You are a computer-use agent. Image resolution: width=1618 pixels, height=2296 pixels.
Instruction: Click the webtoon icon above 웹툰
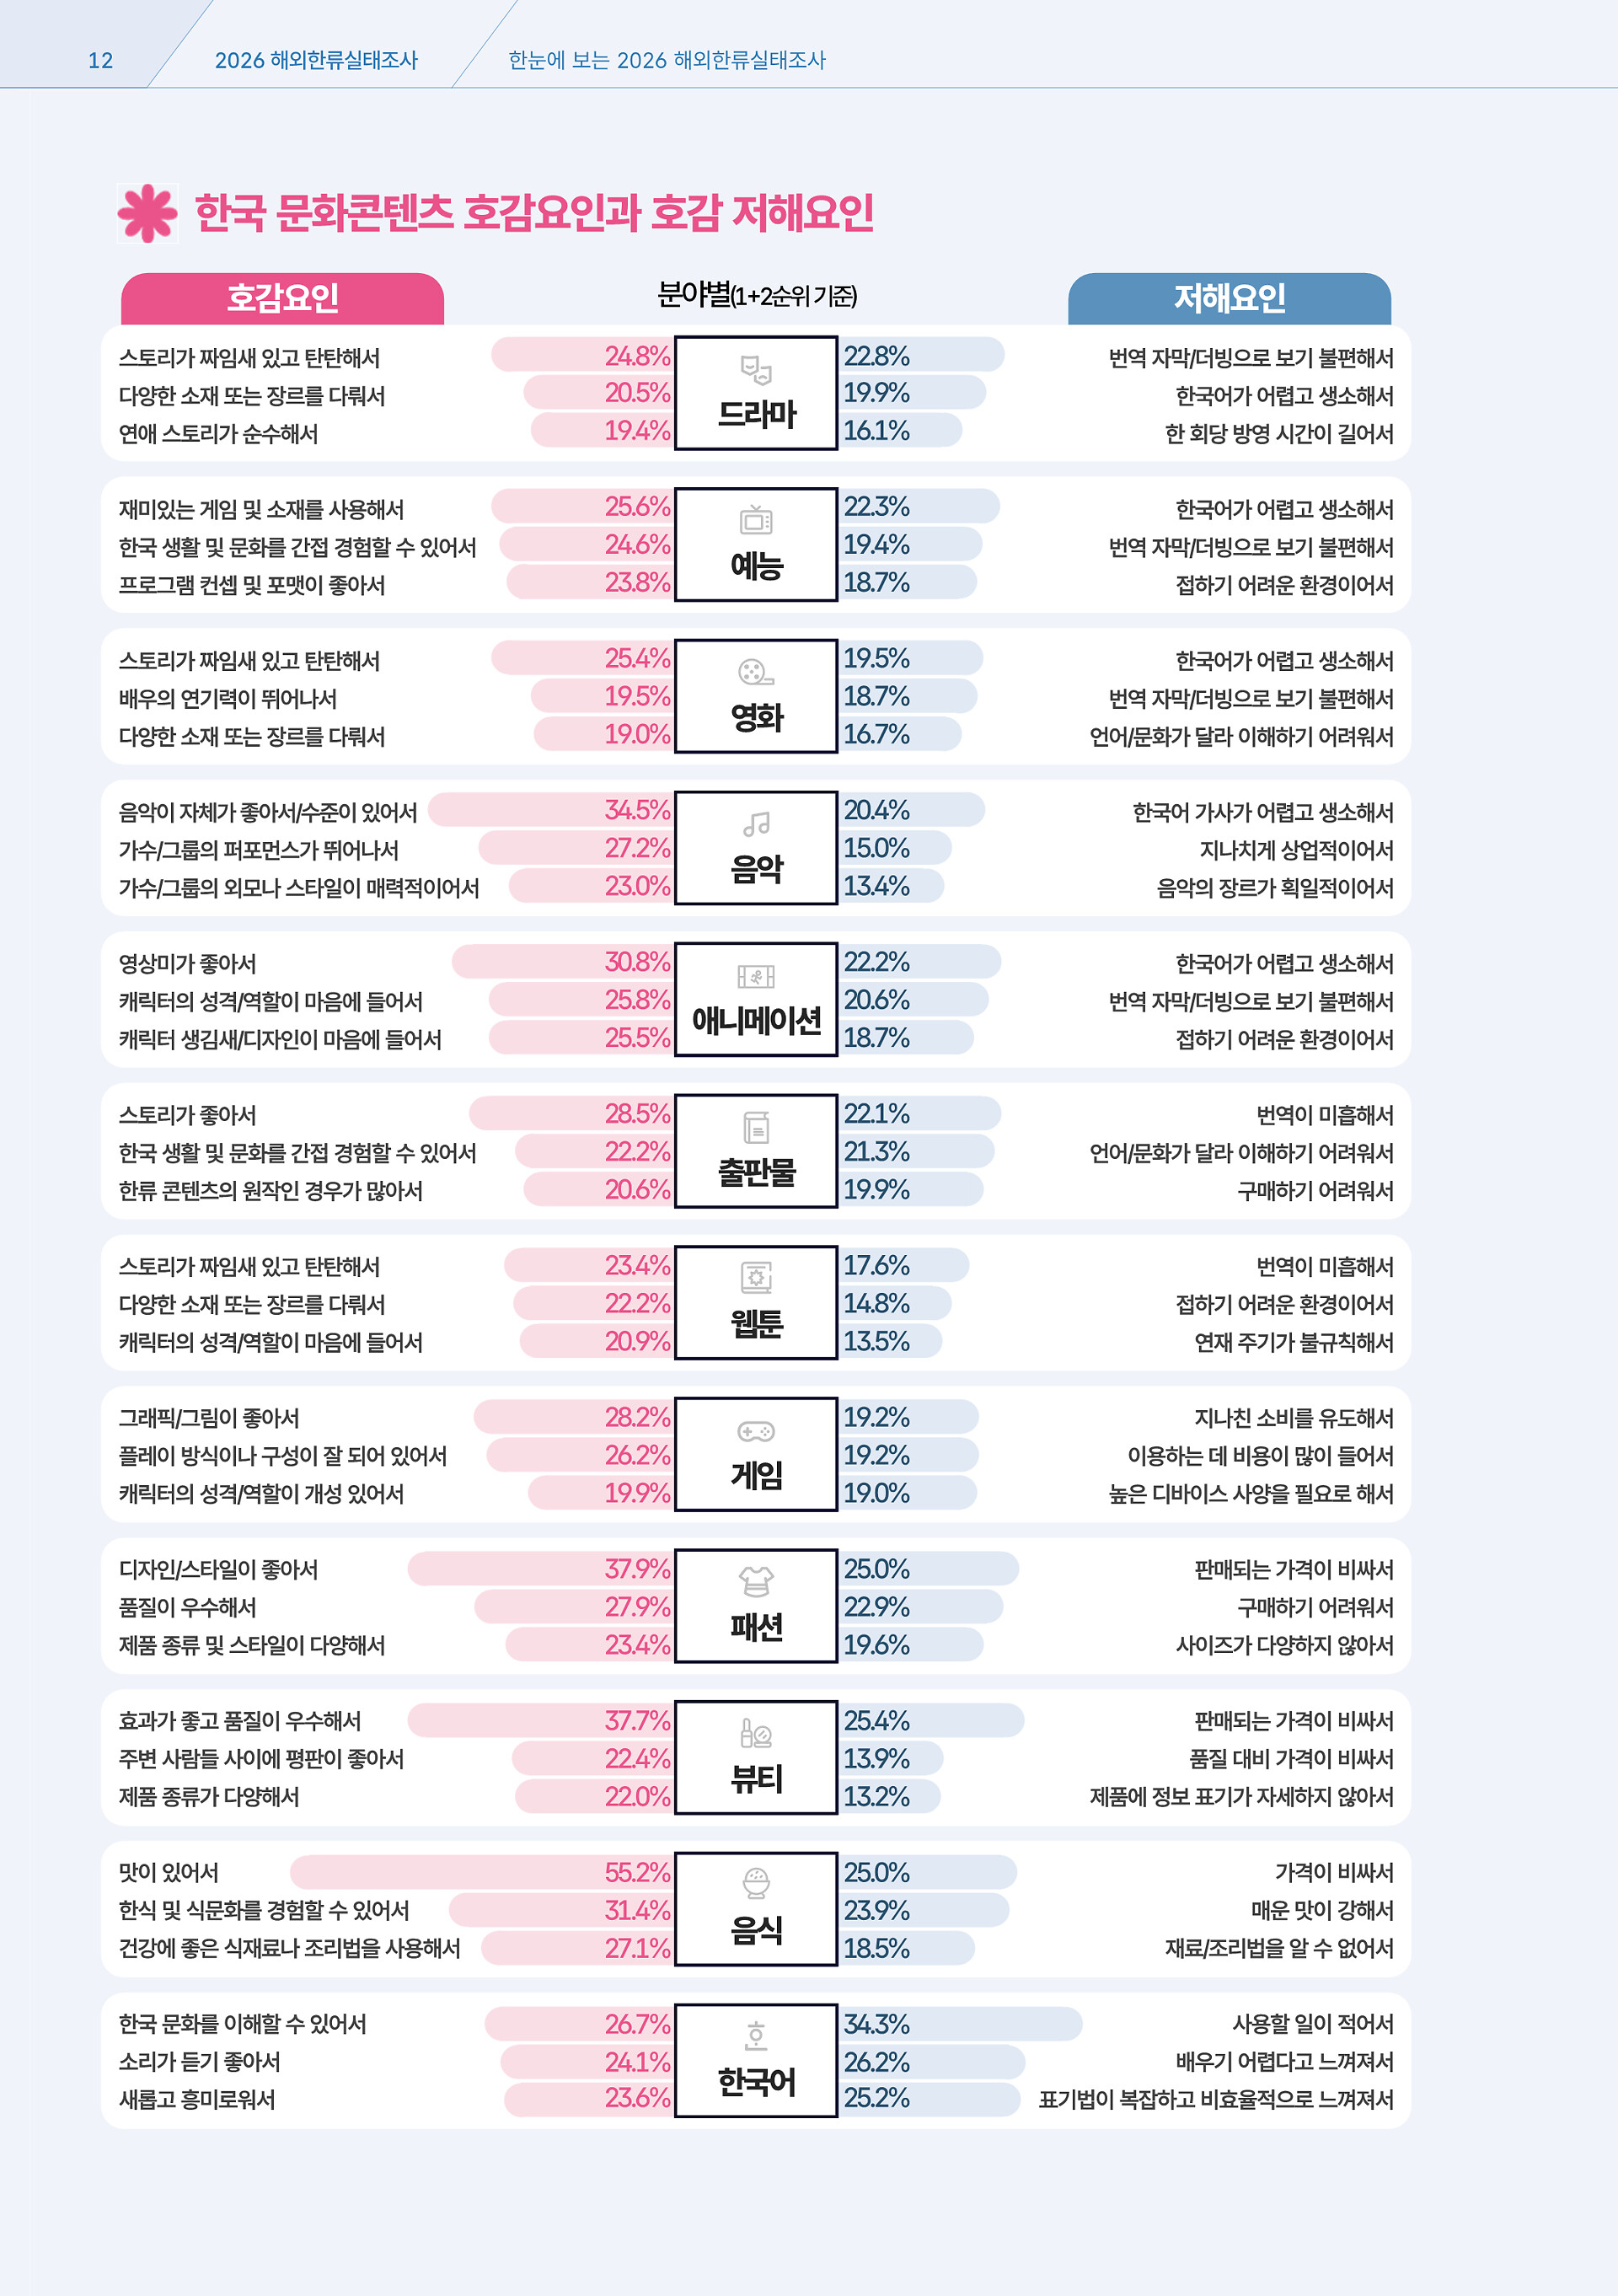(756, 1278)
